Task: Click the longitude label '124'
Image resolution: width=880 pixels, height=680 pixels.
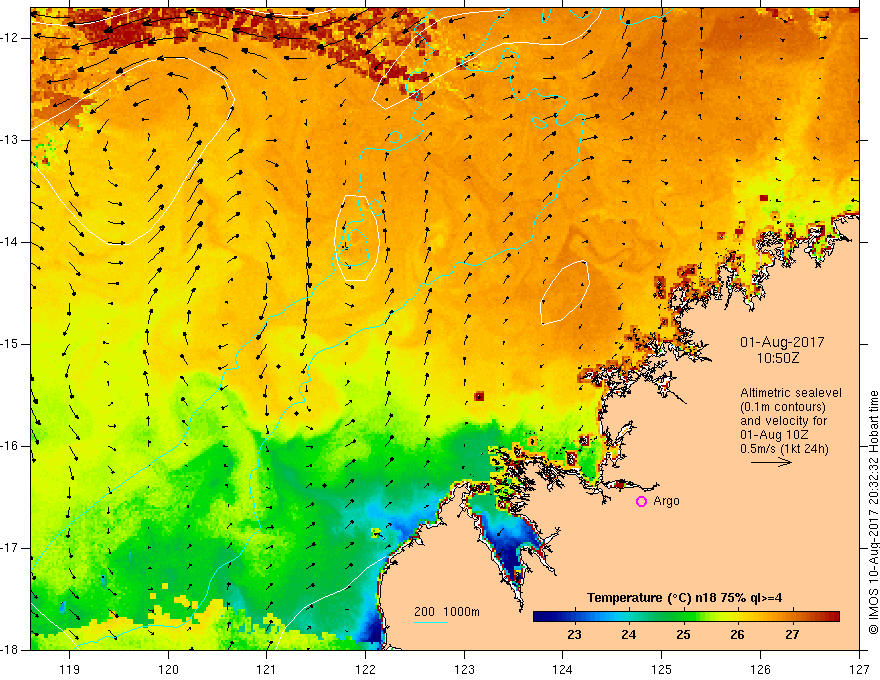Action: tap(563, 669)
